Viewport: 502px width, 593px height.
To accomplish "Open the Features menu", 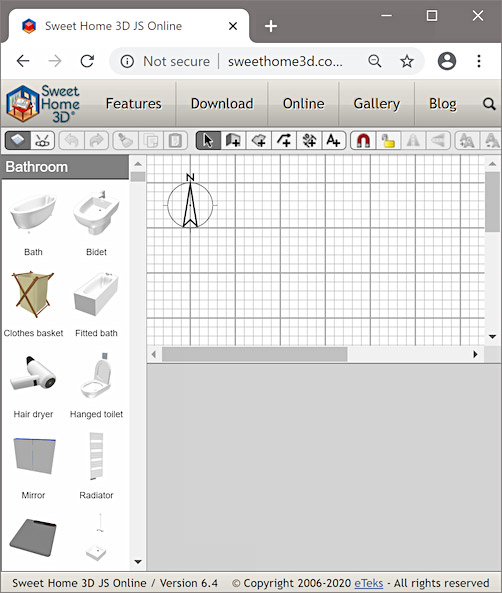I will (134, 103).
